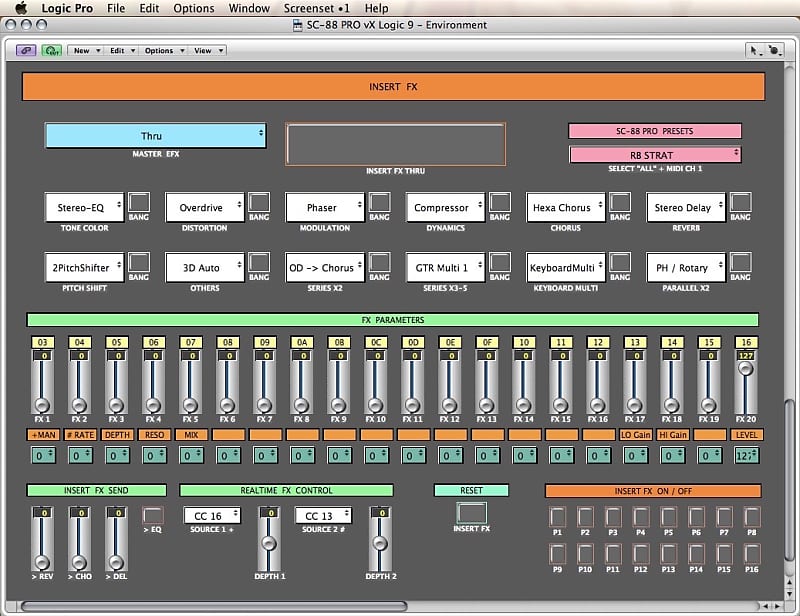Open the 2PitchShifter pitch shift dropdown

[84, 267]
